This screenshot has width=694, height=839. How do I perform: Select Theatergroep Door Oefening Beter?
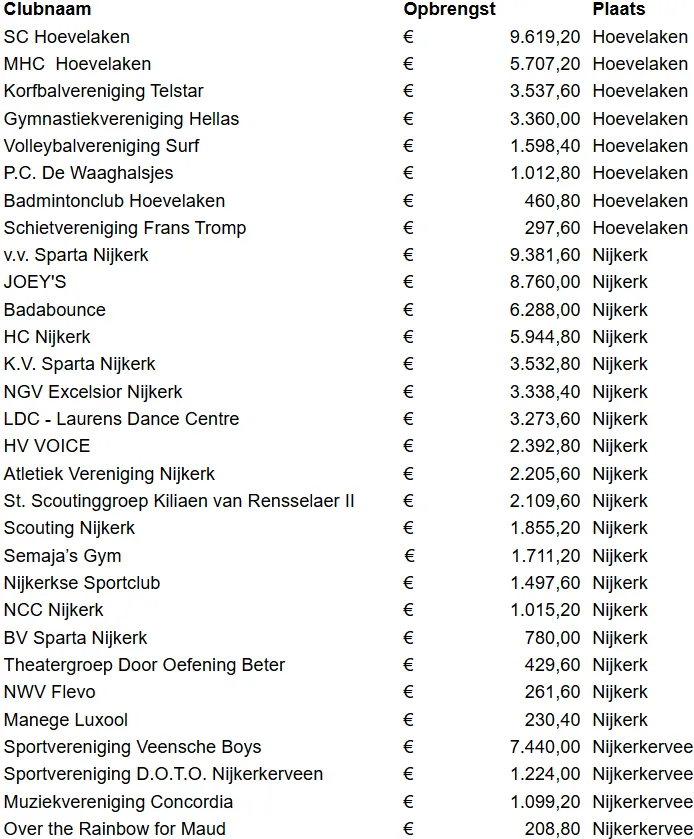144,665
